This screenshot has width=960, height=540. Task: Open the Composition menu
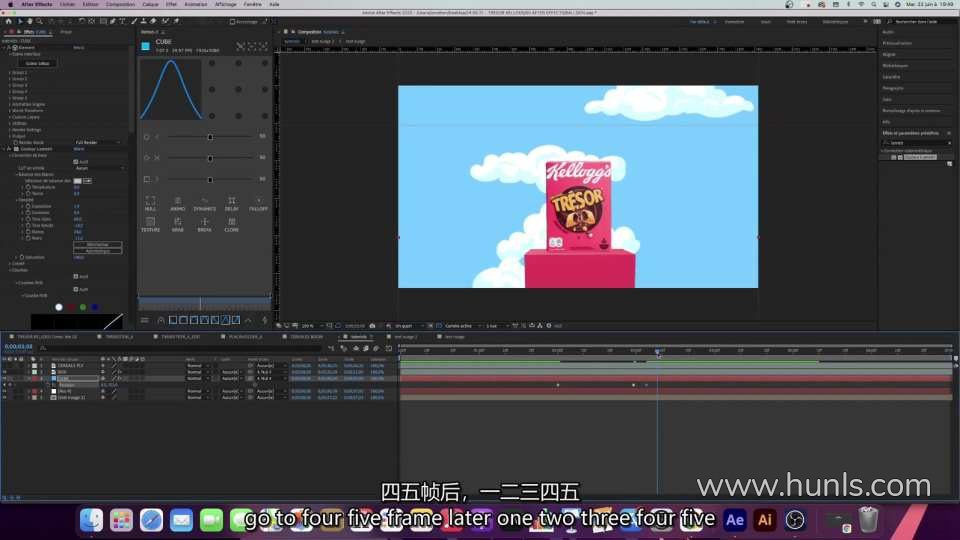point(120,4)
